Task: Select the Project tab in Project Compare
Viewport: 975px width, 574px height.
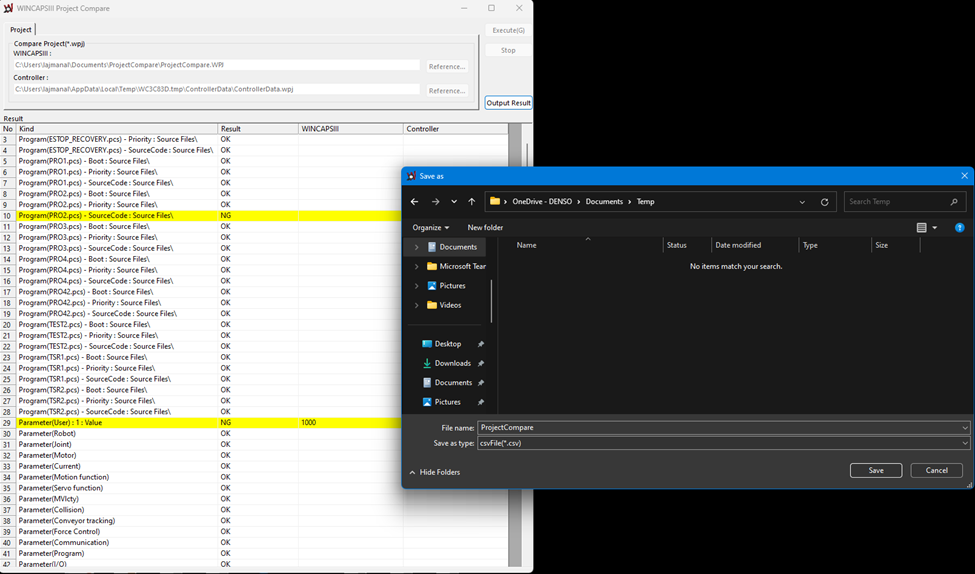Action: click(21, 29)
